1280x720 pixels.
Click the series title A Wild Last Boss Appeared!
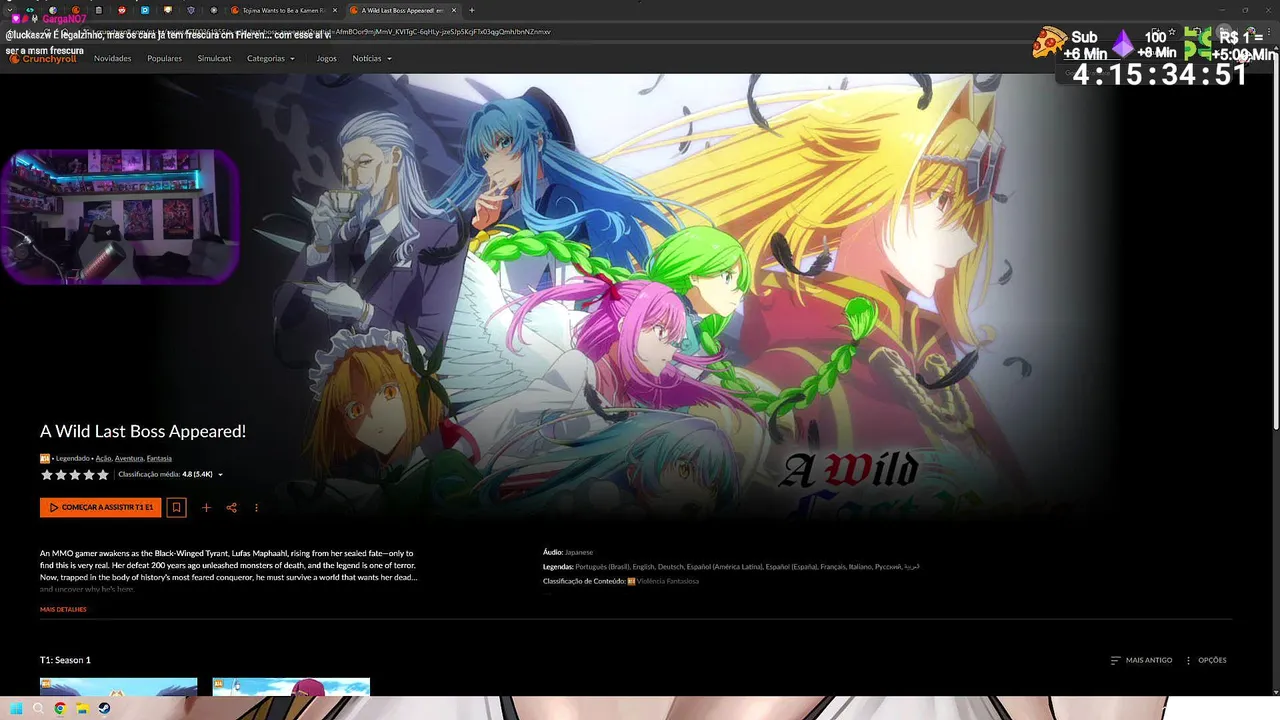click(143, 431)
